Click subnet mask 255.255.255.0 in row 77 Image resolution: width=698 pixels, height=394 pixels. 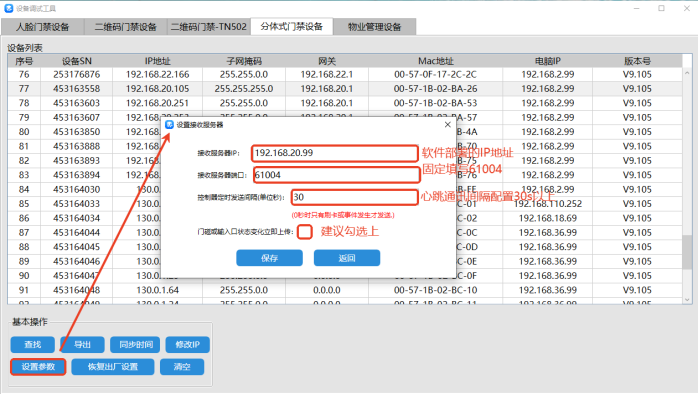pos(244,89)
